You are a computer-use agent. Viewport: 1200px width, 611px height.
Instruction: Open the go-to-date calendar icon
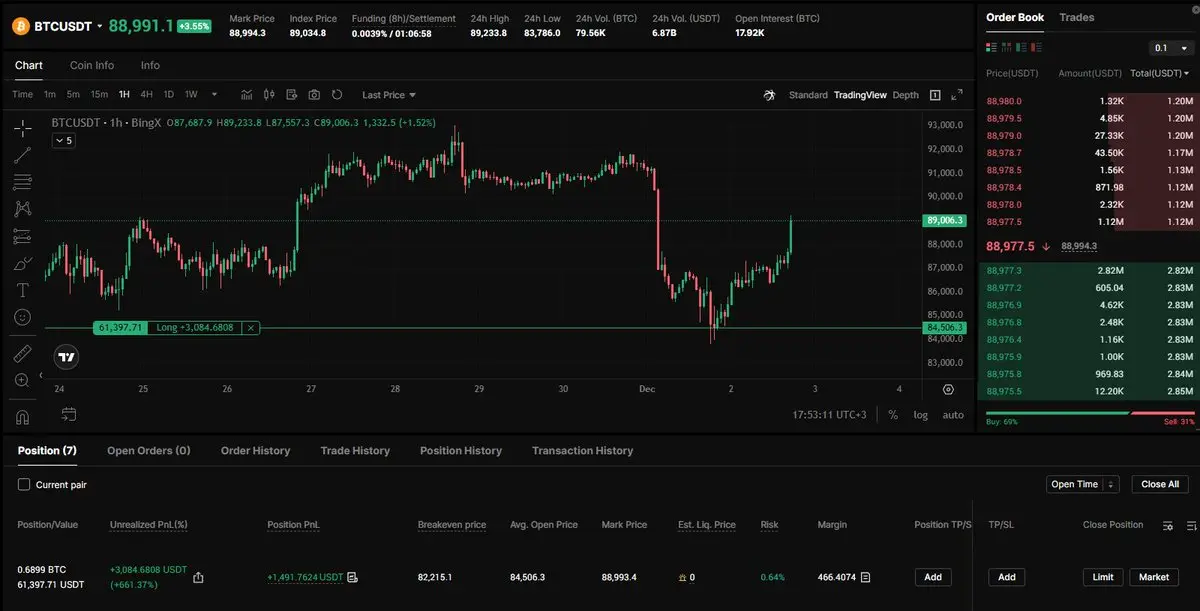click(x=69, y=413)
